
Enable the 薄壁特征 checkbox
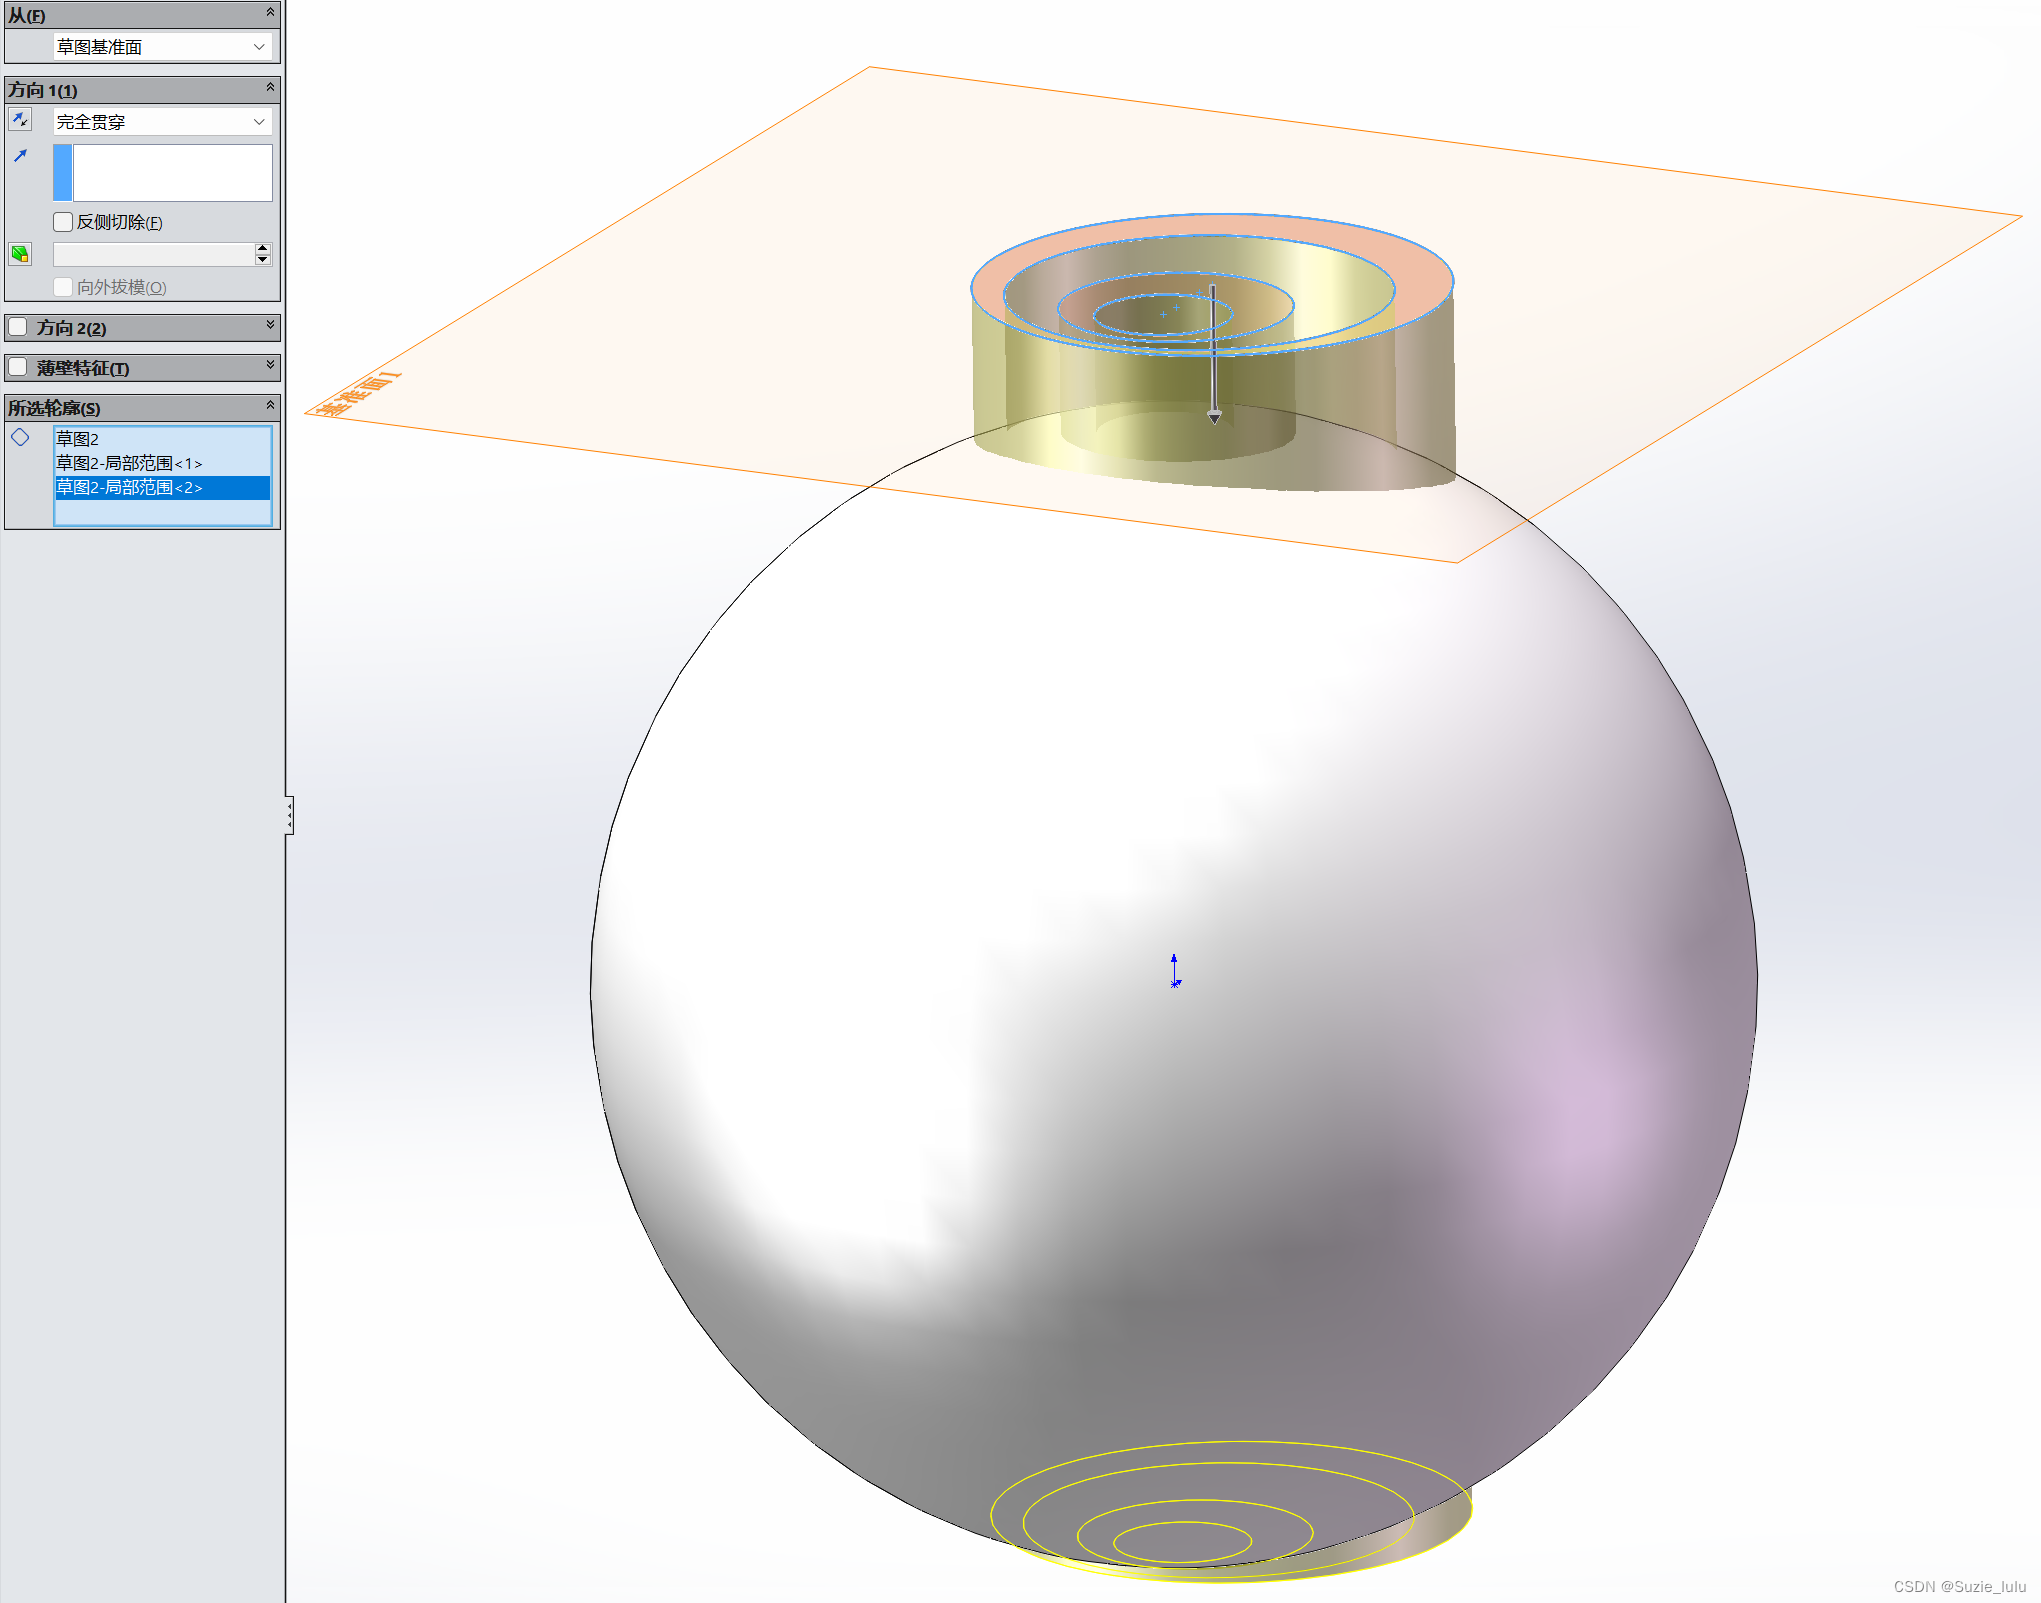click(x=18, y=367)
